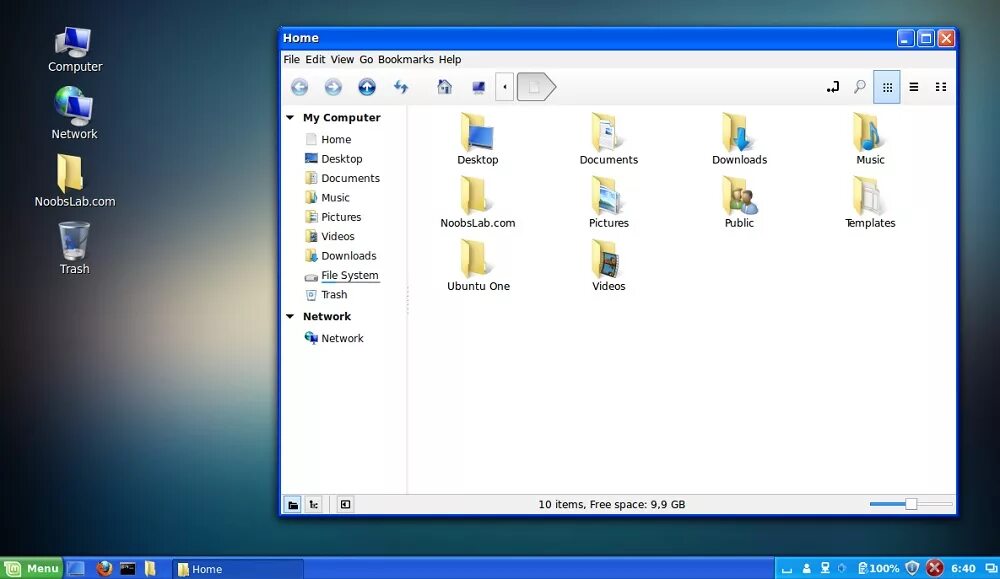
Task: Go back with the Back arrow button
Action: point(299,87)
